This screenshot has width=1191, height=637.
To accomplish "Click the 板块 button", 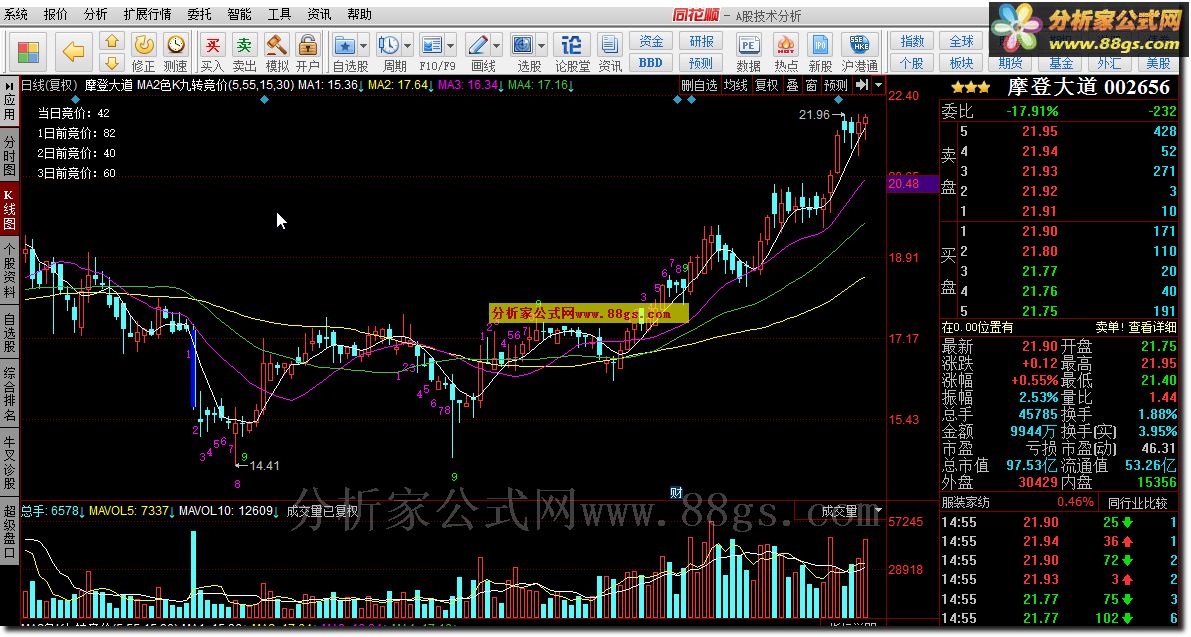I will (x=962, y=63).
